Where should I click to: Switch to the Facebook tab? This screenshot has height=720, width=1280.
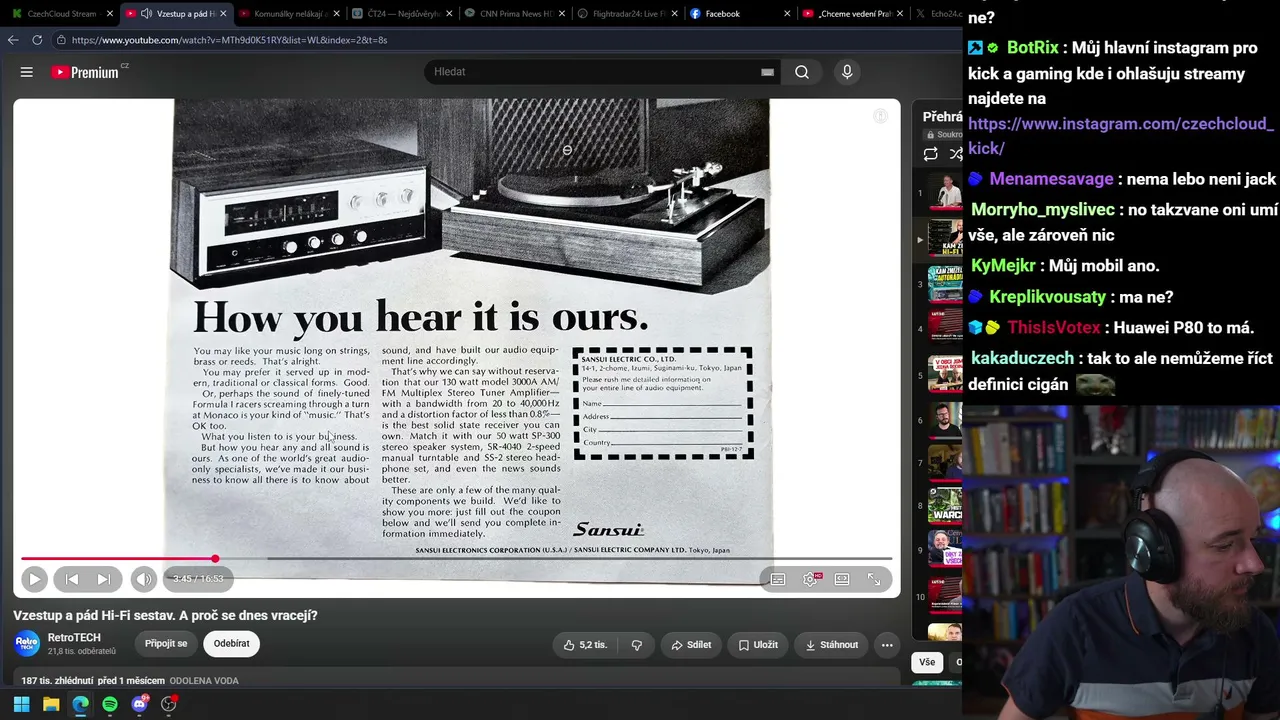tap(741, 14)
